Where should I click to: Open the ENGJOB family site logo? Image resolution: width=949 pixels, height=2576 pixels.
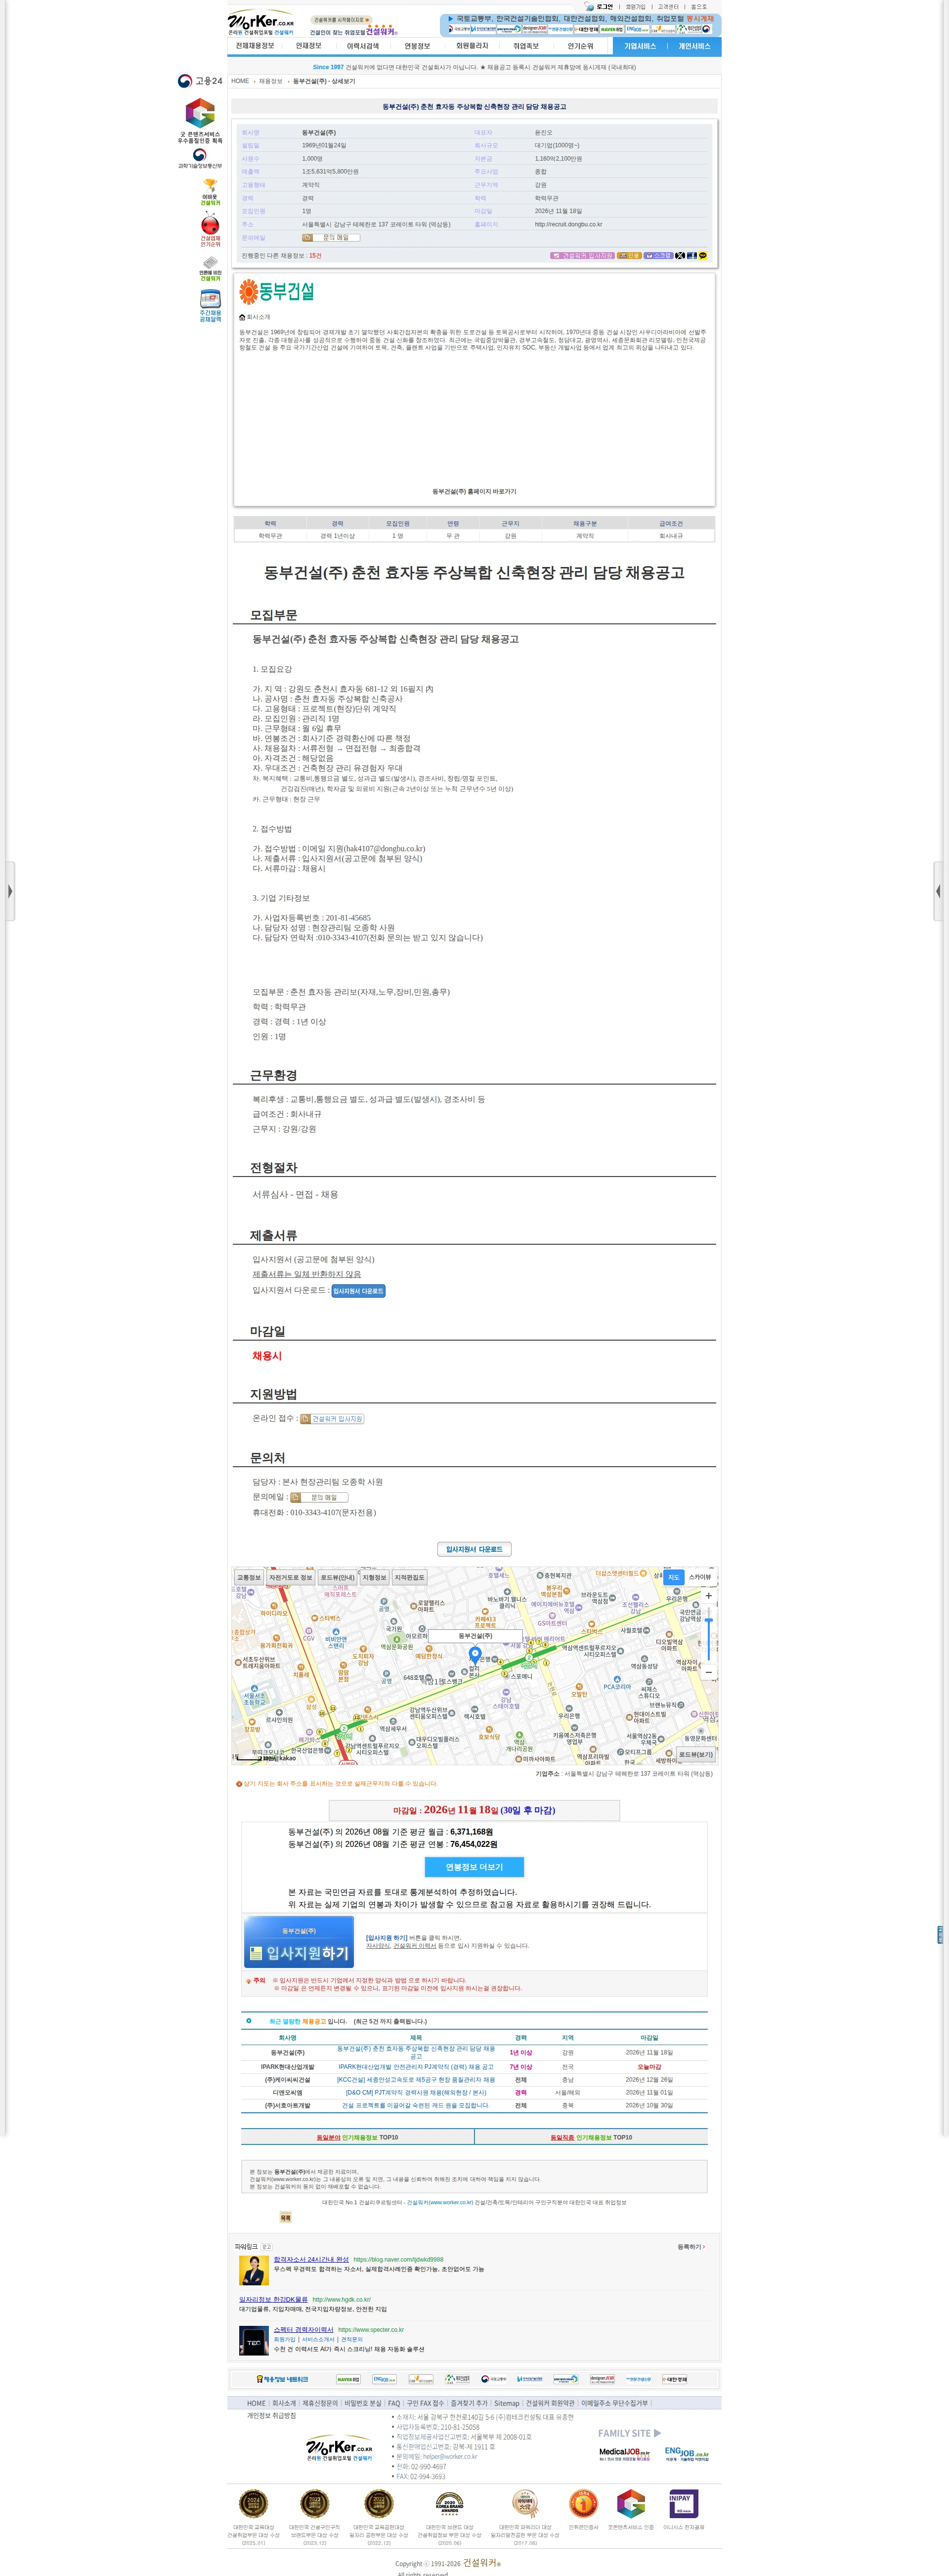pyautogui.click(x=687, y=2453)
